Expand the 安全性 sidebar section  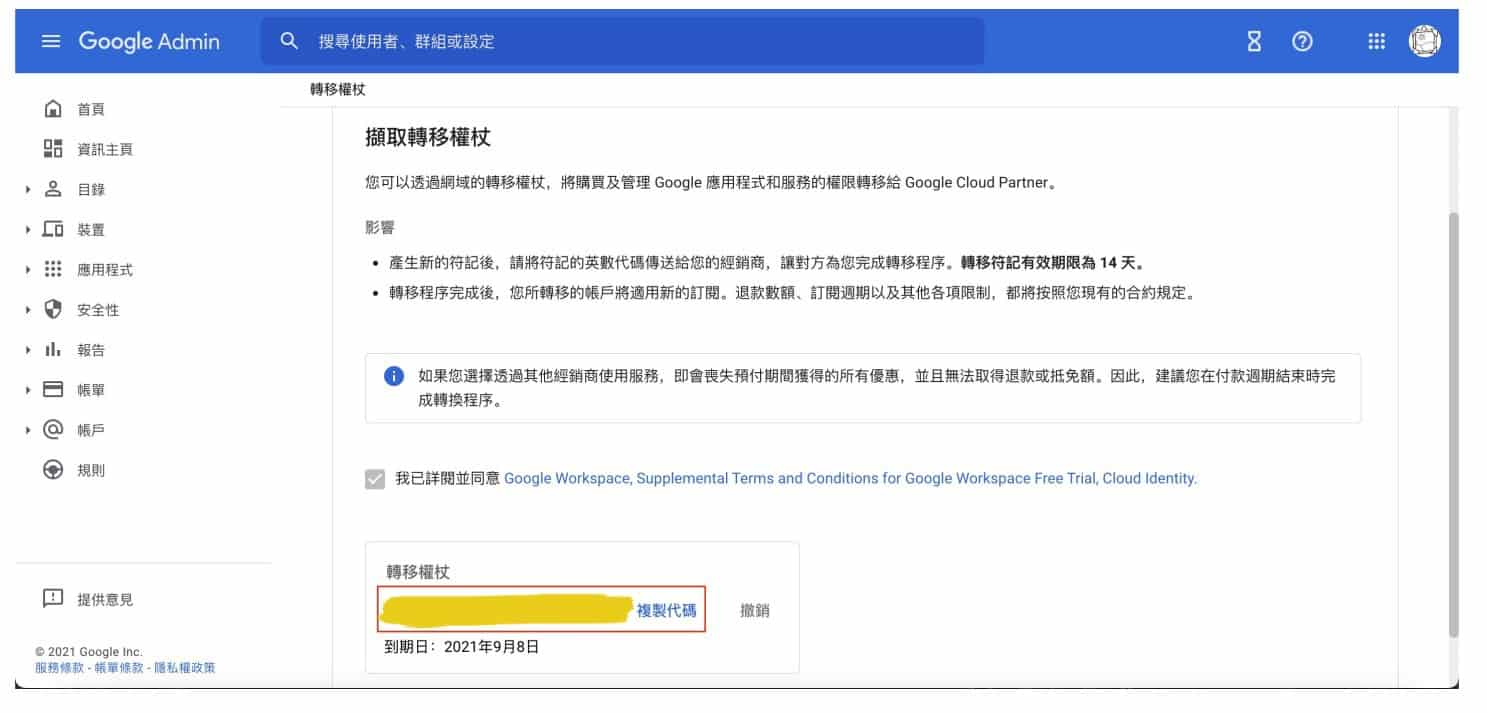28,309
